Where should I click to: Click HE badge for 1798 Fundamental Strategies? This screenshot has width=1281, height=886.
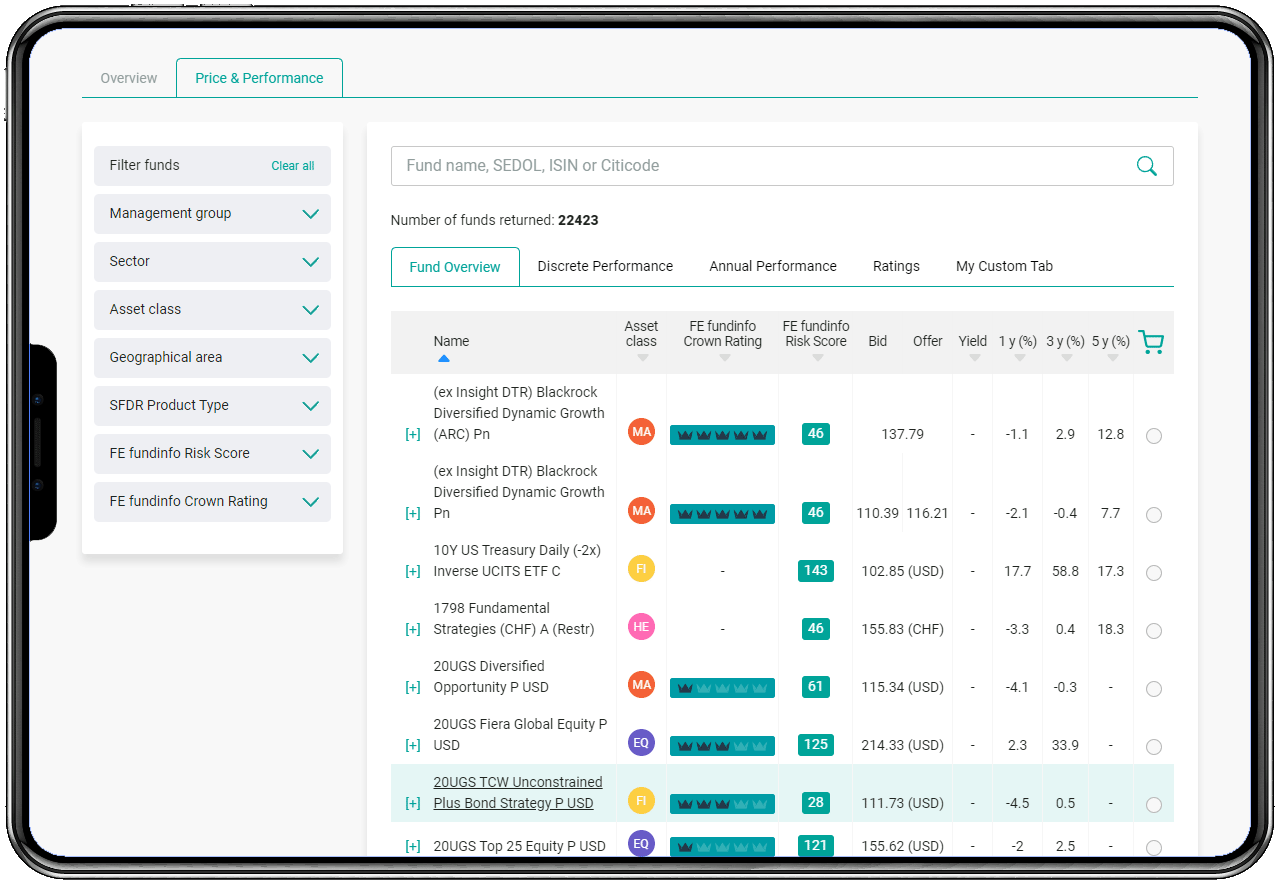[641, 627]
